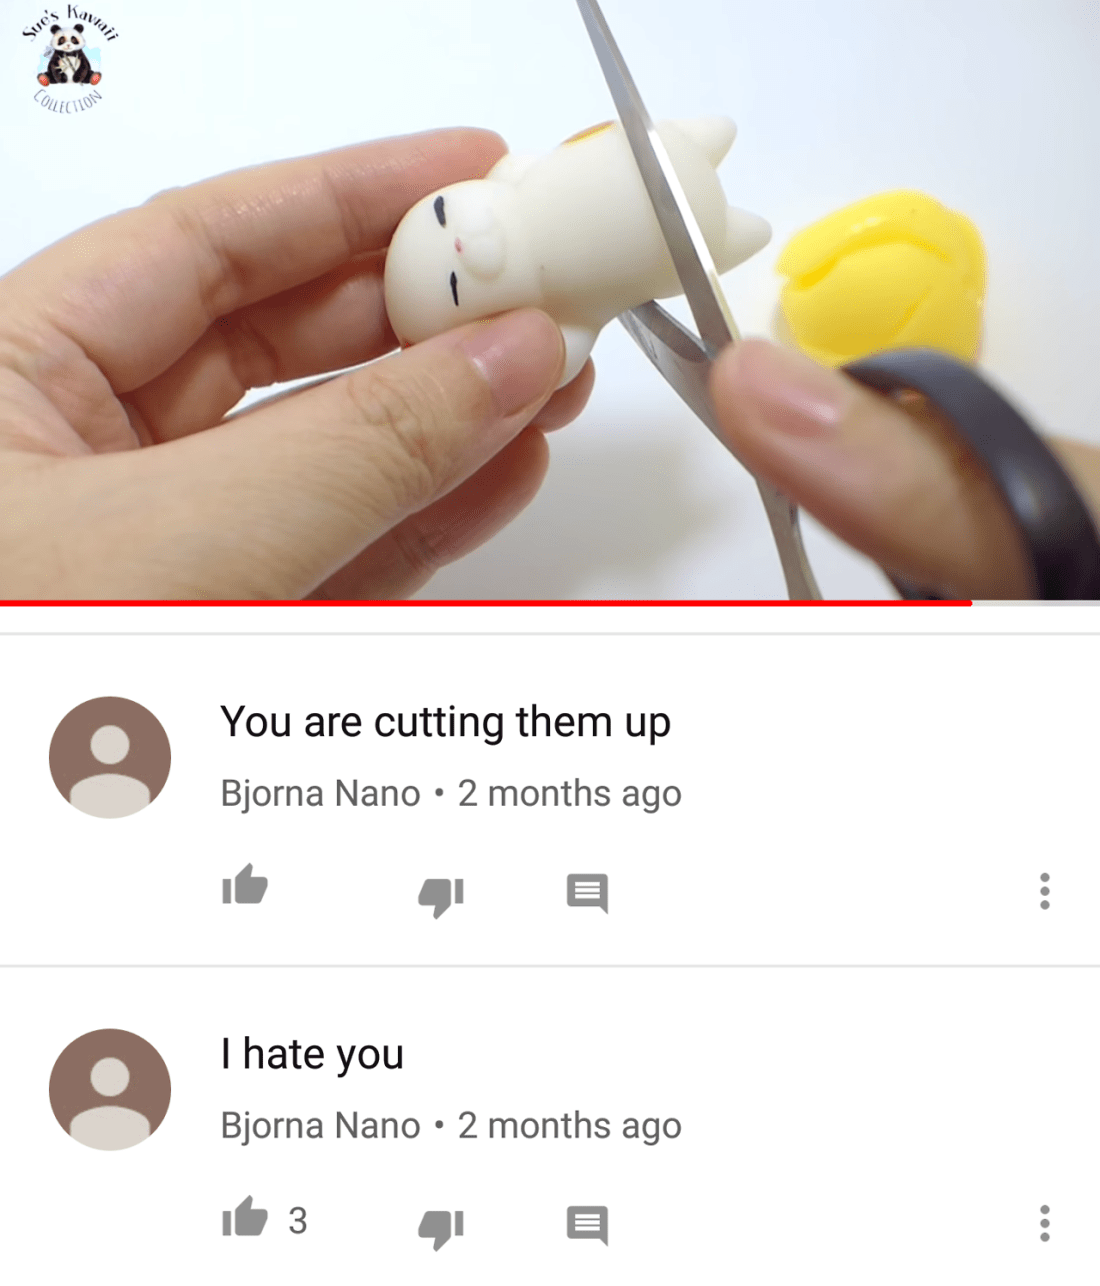Dislike the "I hate you" comment
Screen dimensions: 1100x1286
click(x=441, y=1228)
